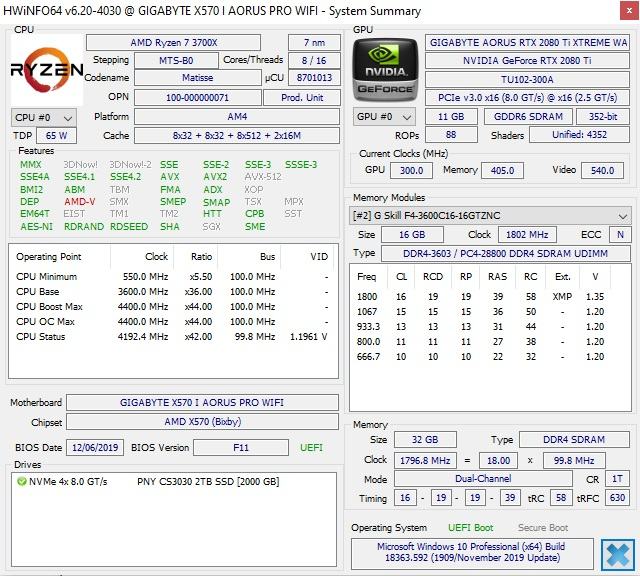This screenshot has height=576, width=640.
Task: Click the SSE4.2 feature flag
Action: pyautogui.click(x=126, y=177)
